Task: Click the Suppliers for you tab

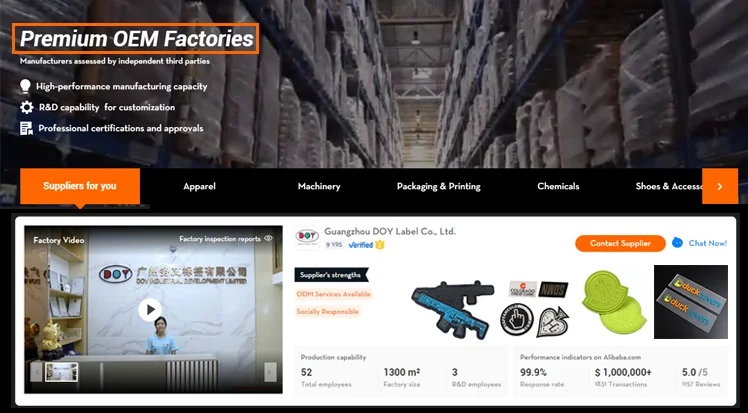Action: point(80,186)
